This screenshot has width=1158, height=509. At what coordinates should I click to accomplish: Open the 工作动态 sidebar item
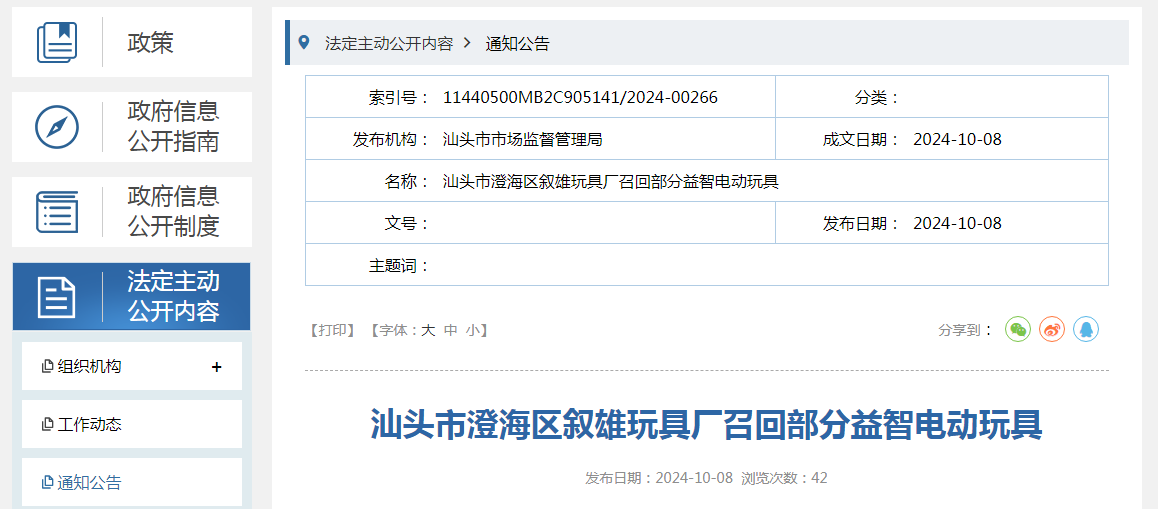click(x=89, y=425)
